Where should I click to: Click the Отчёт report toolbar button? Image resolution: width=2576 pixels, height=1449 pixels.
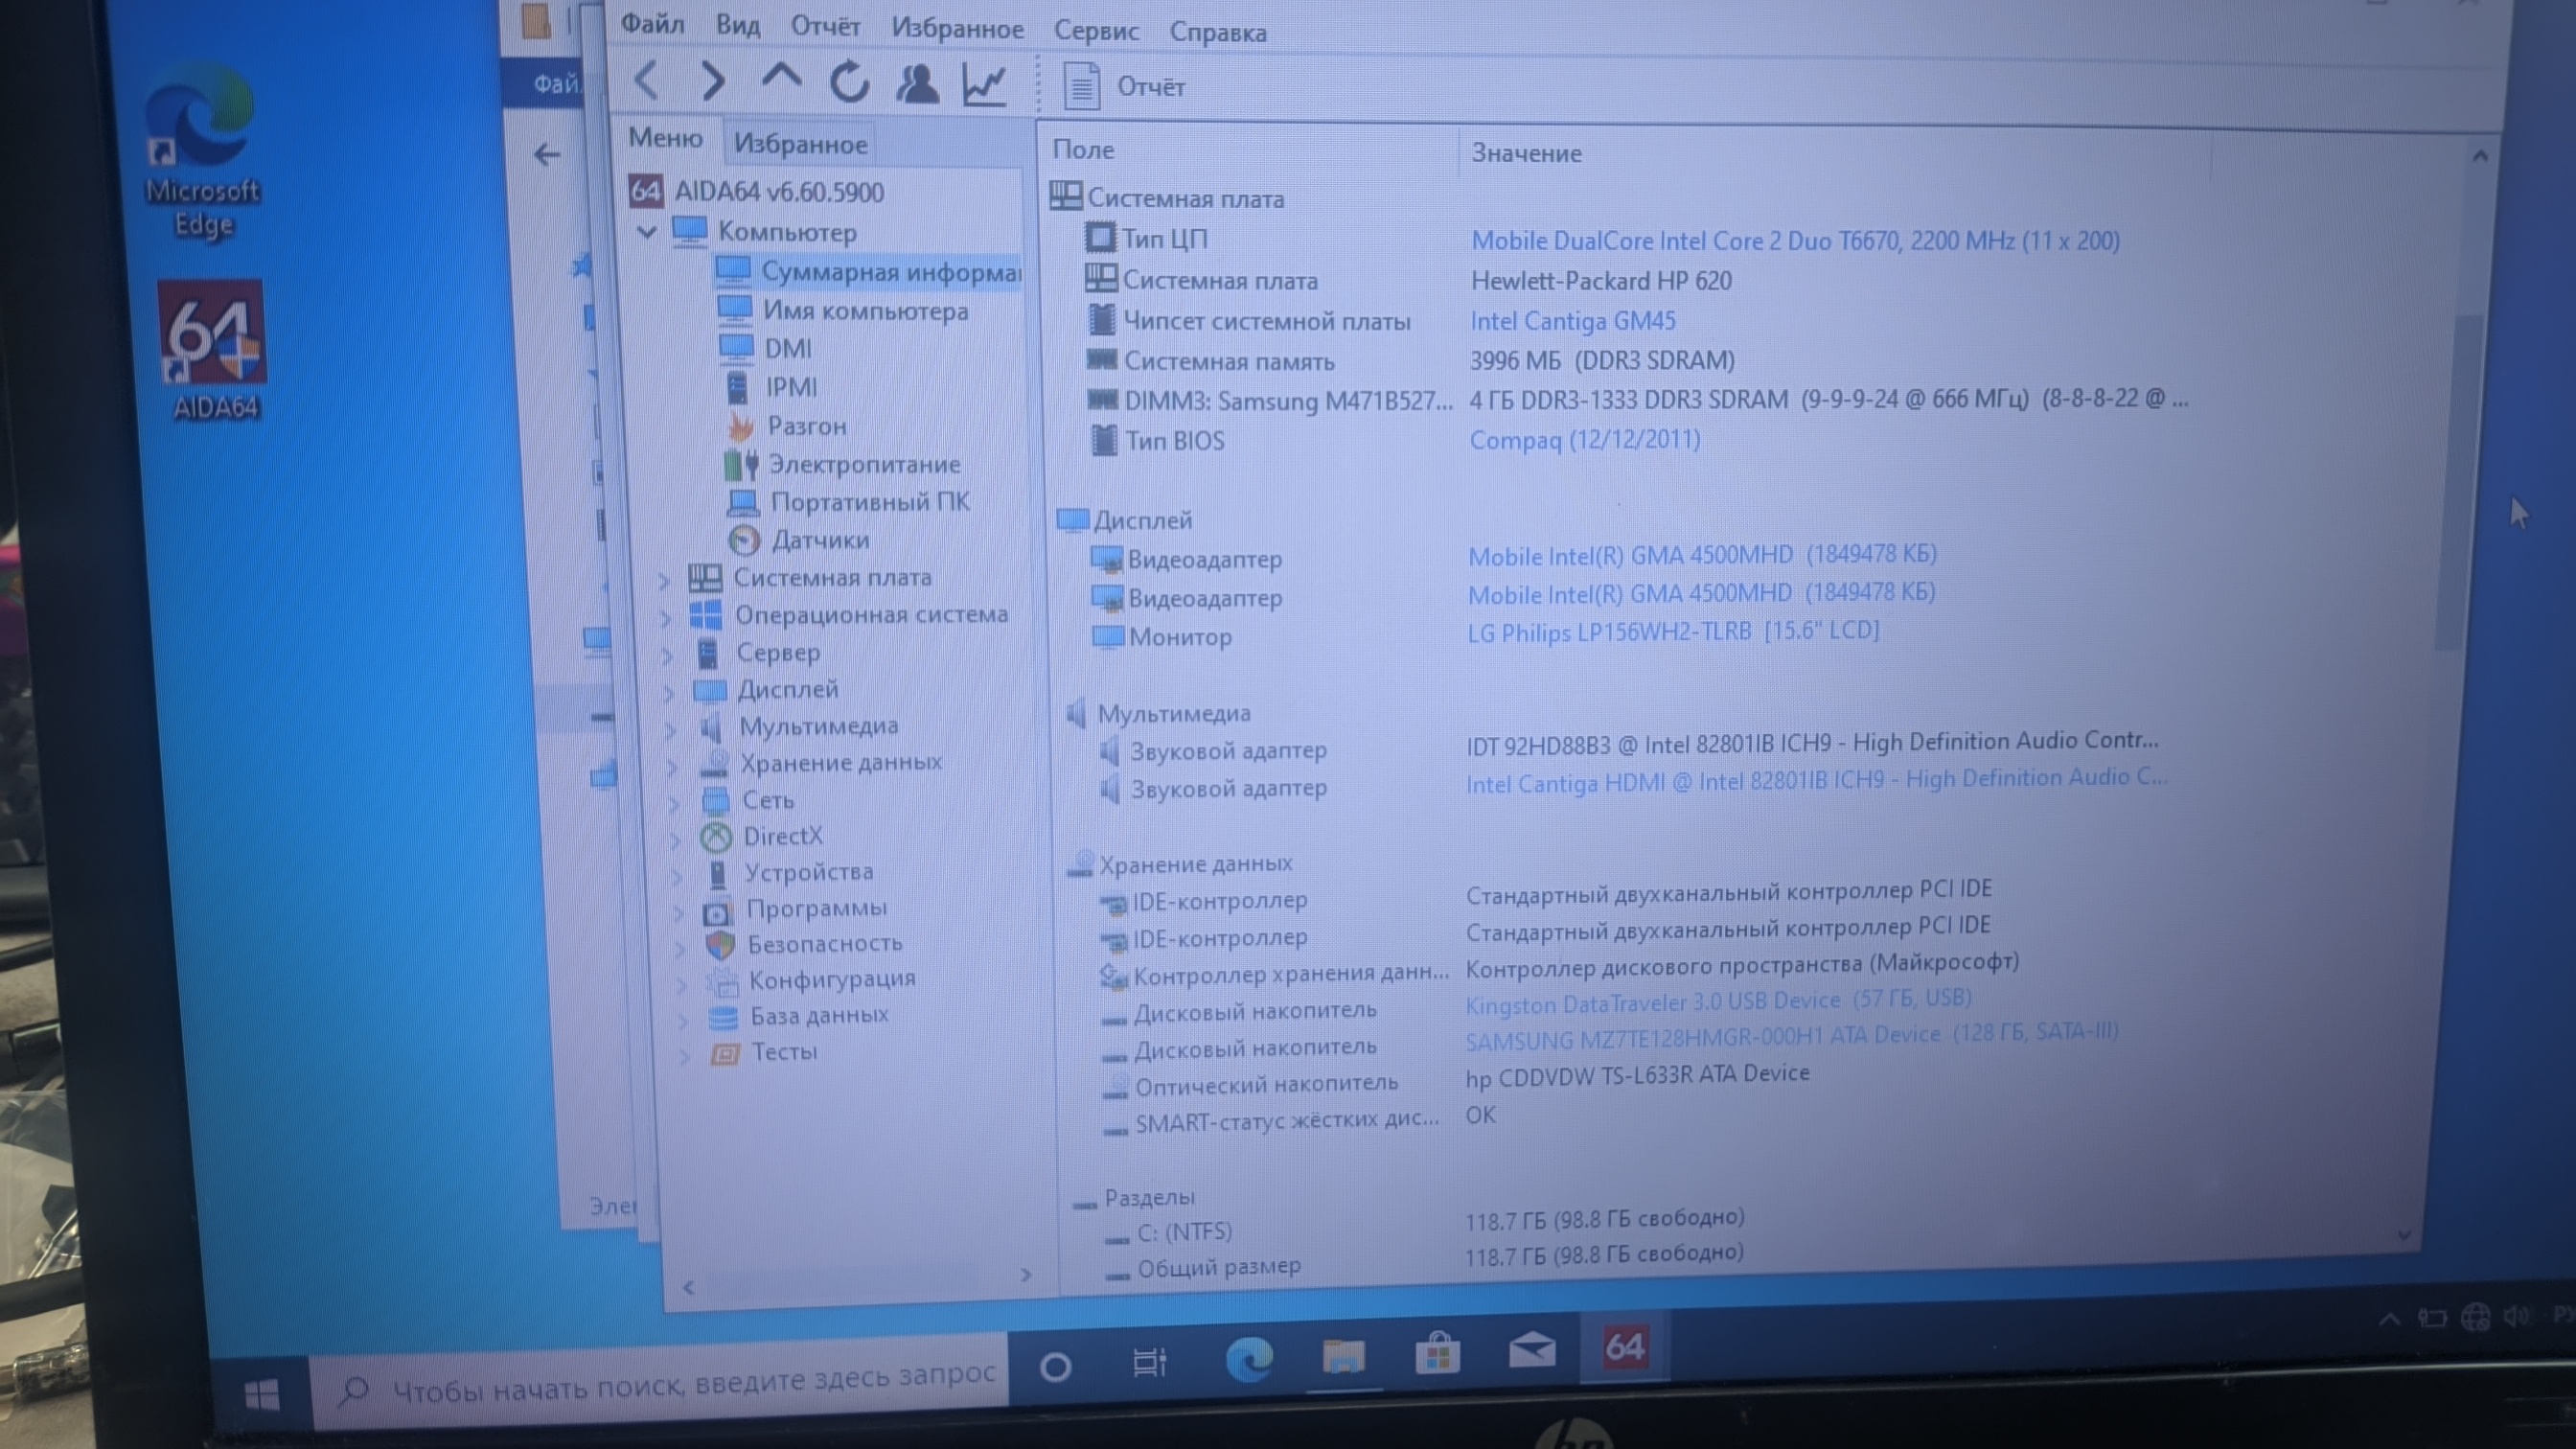click(x=1124, y=87)
